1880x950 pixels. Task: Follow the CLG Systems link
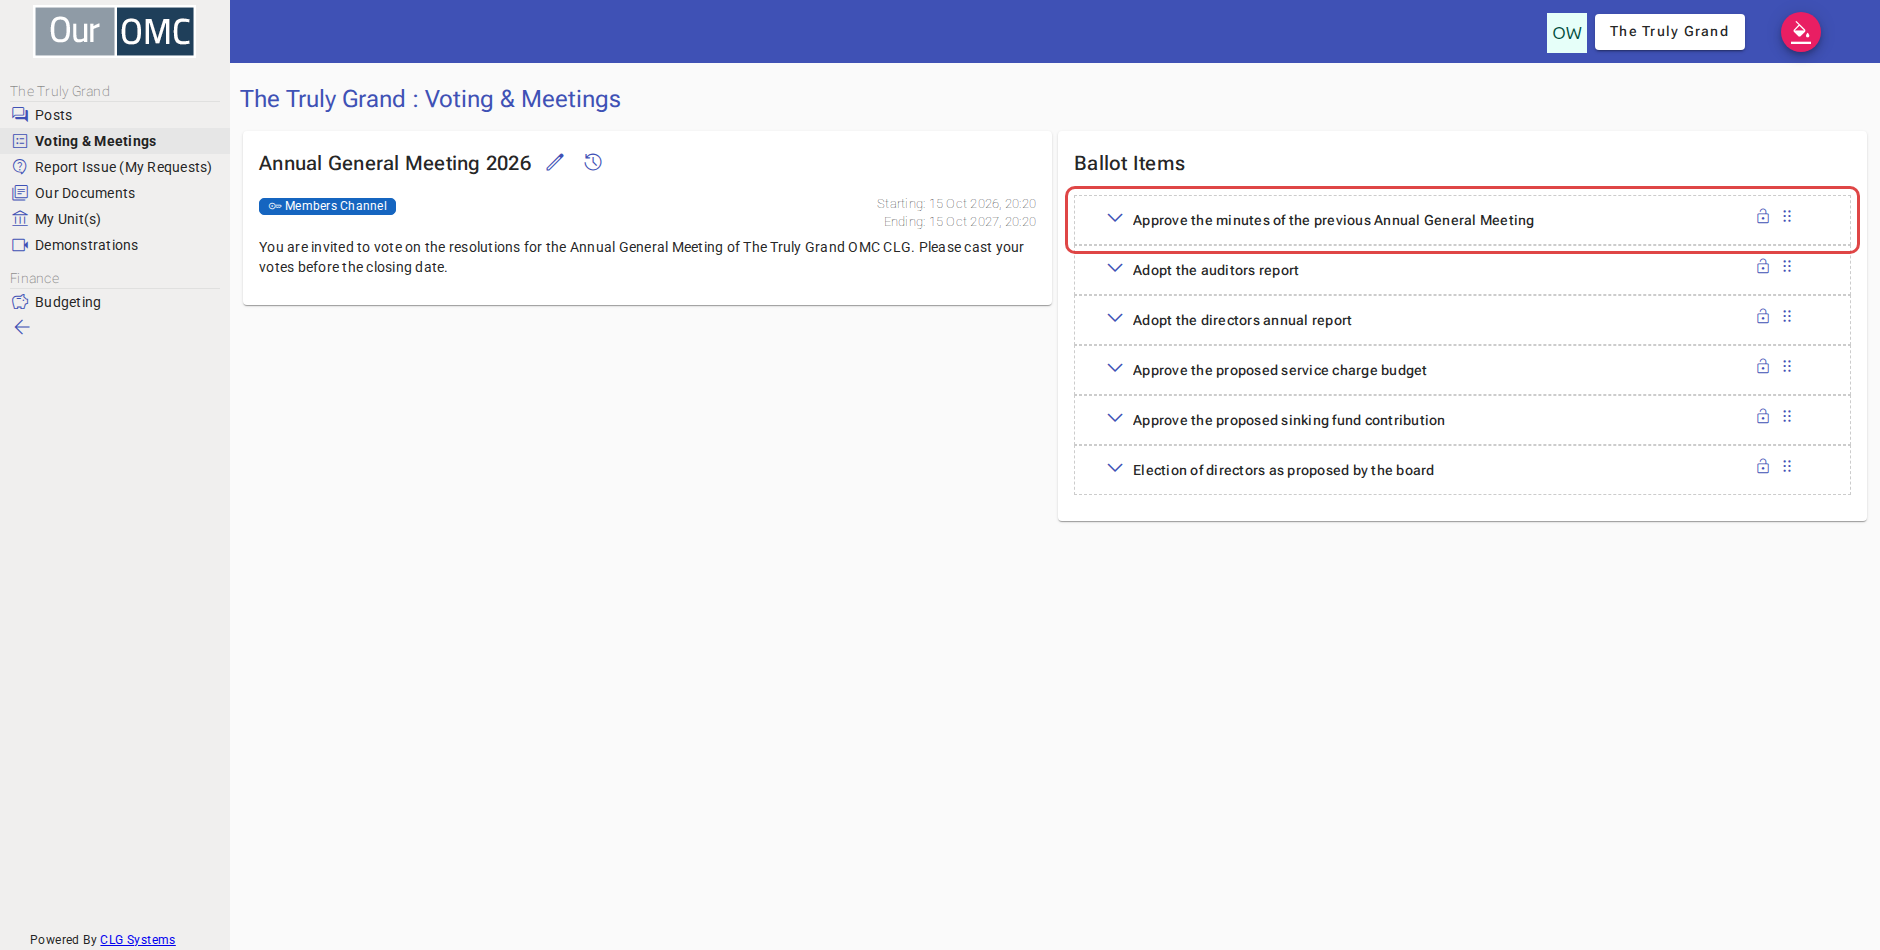tap(137, 940)
